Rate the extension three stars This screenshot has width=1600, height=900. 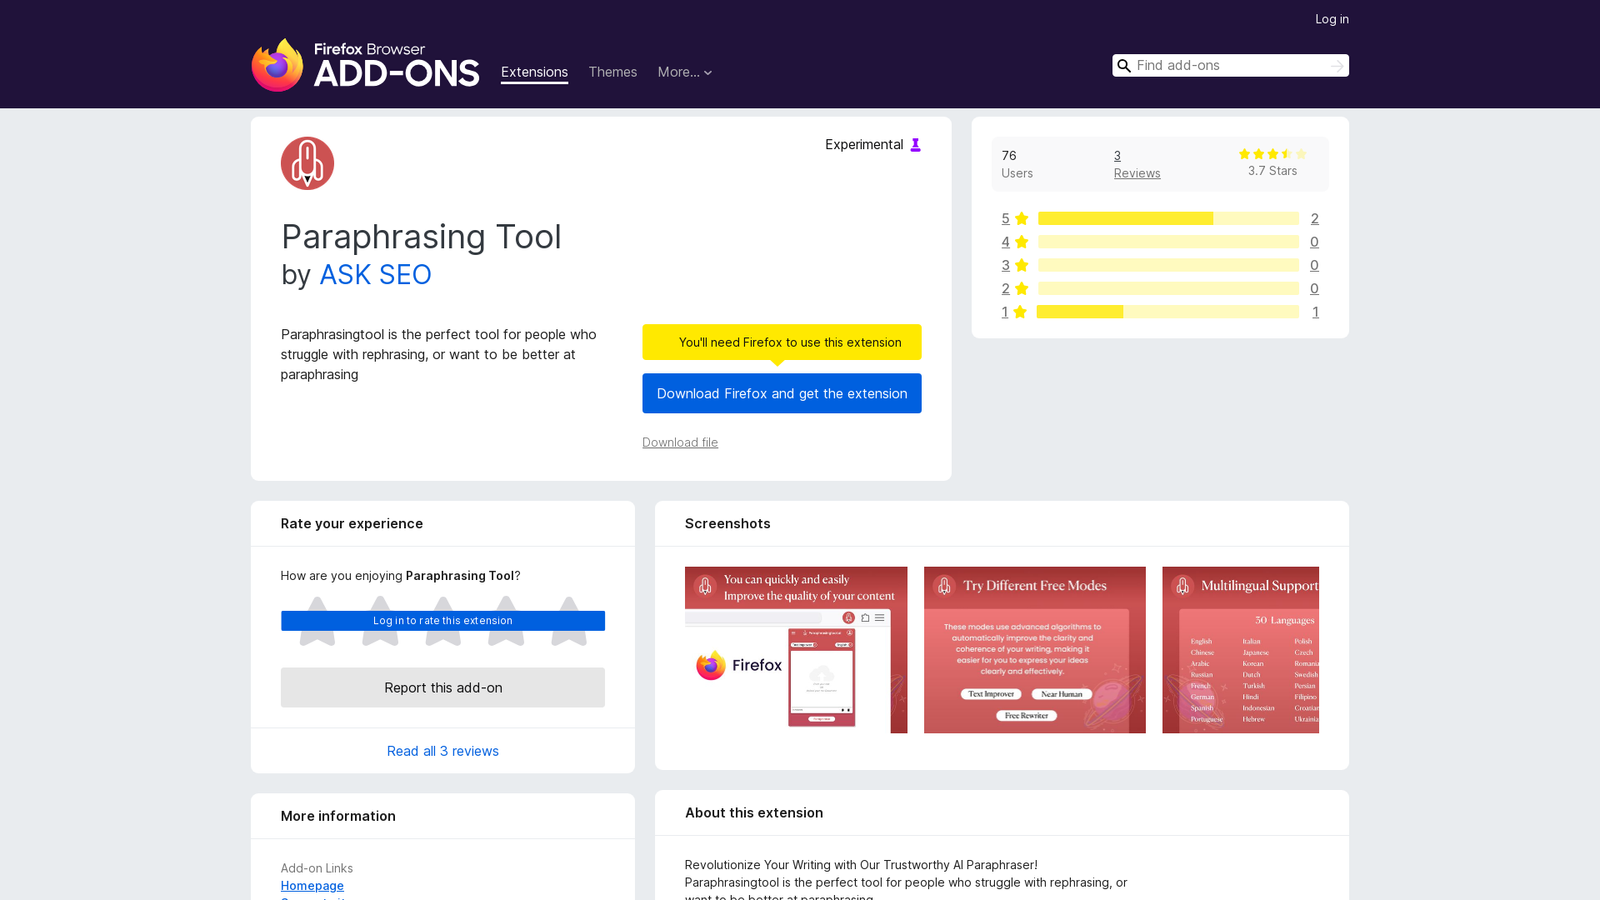(x=443, y=621)
